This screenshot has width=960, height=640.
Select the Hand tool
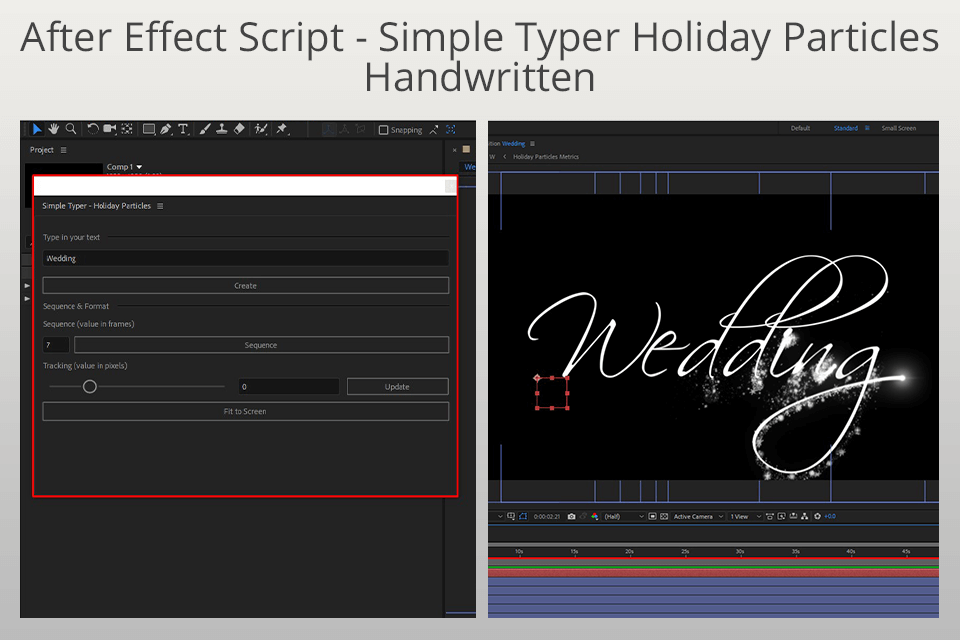54,129
